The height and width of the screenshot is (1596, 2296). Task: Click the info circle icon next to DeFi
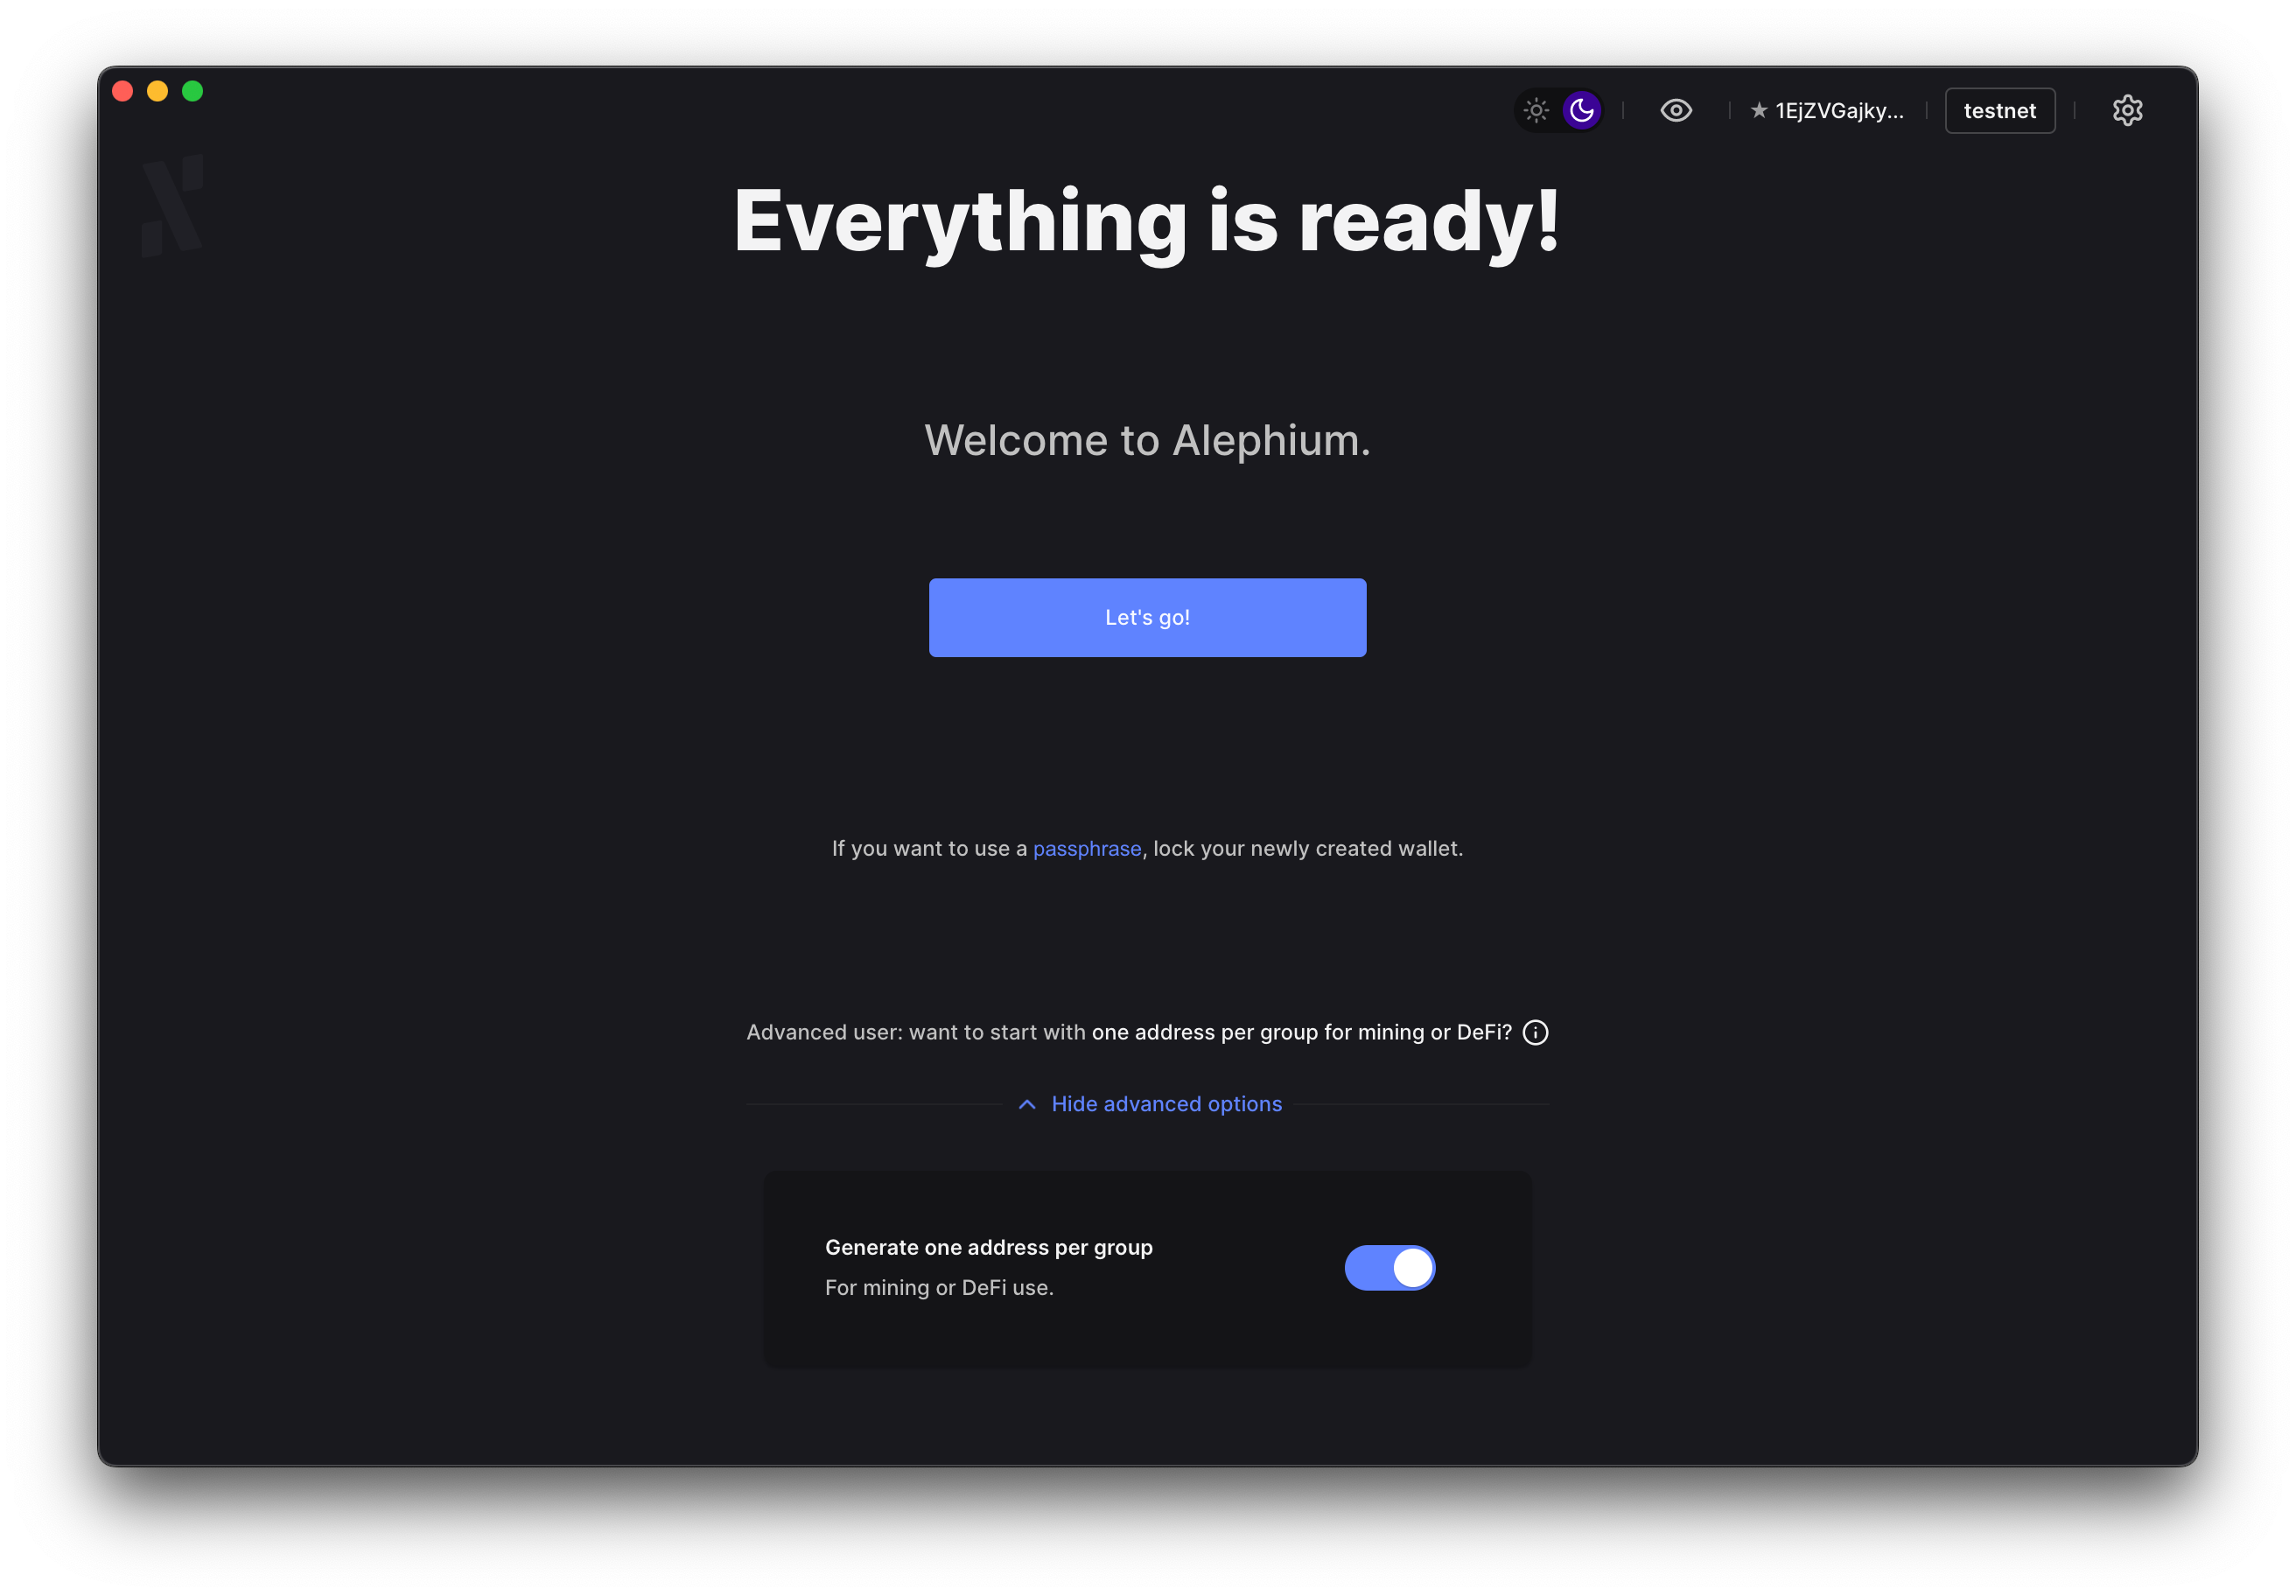click(1536, 1032)
